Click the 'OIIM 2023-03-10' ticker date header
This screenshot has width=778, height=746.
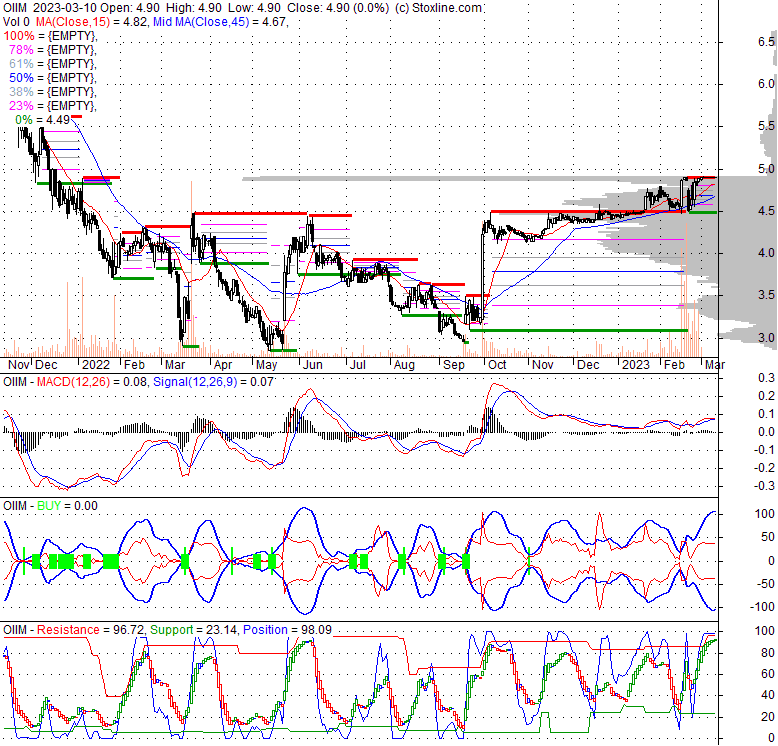(x=51, y=8)
